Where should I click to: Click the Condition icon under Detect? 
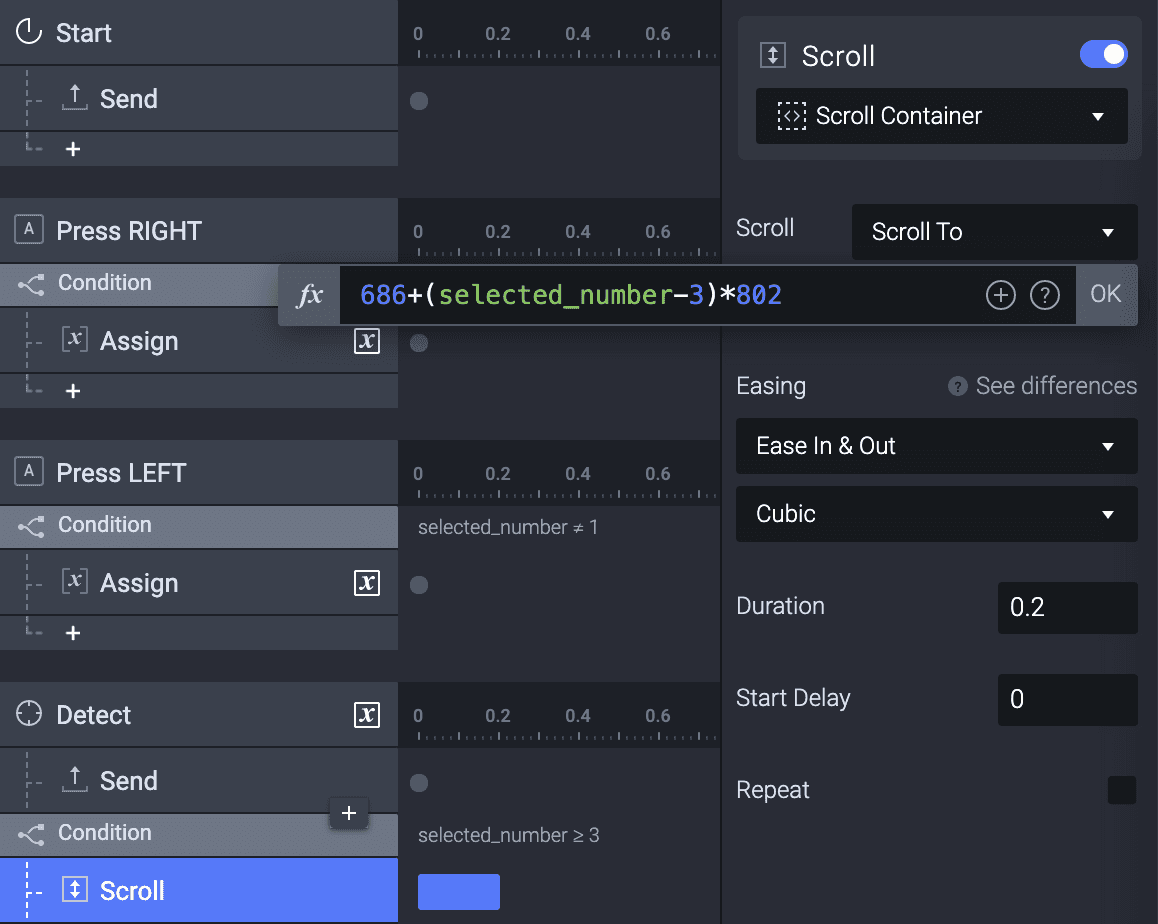(x=31, y=835)
